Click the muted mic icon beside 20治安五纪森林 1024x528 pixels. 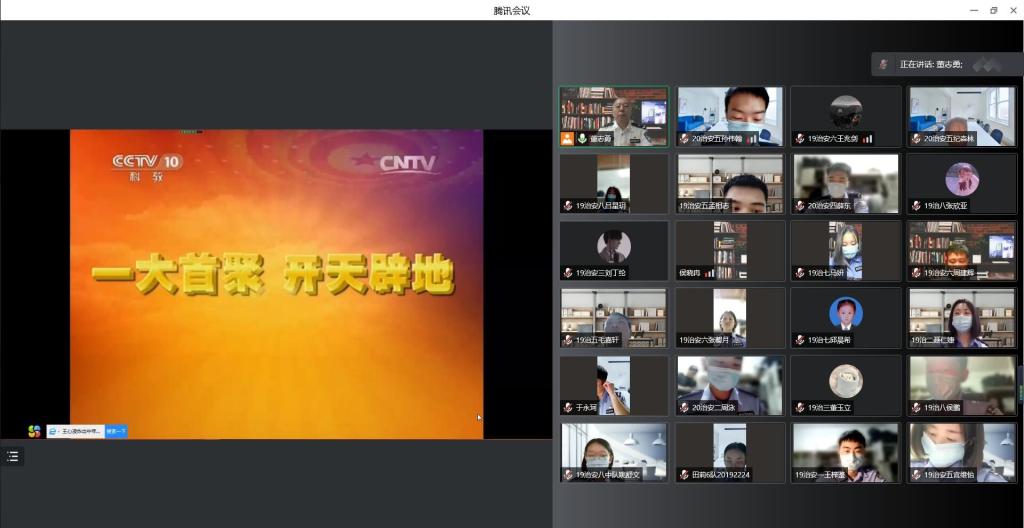pos(916,139)
